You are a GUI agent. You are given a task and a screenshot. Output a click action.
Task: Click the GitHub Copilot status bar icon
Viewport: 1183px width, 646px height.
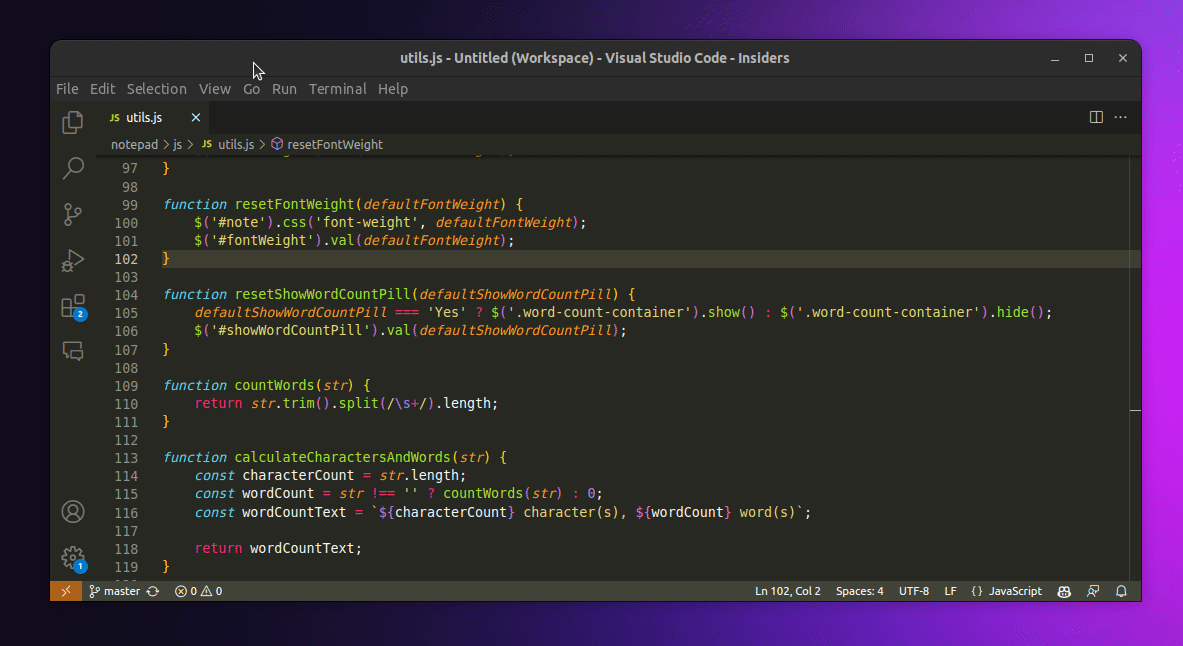click(x=1063, y=591)
